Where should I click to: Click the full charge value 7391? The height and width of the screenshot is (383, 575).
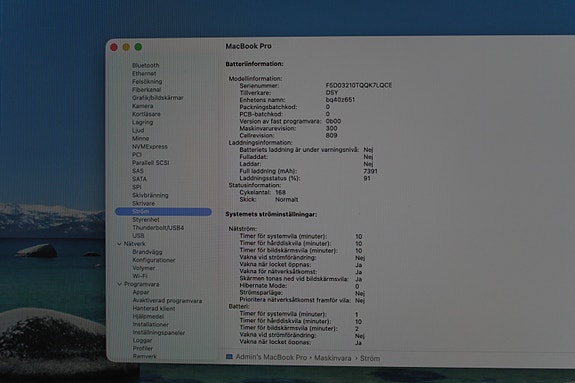(370, 171)
